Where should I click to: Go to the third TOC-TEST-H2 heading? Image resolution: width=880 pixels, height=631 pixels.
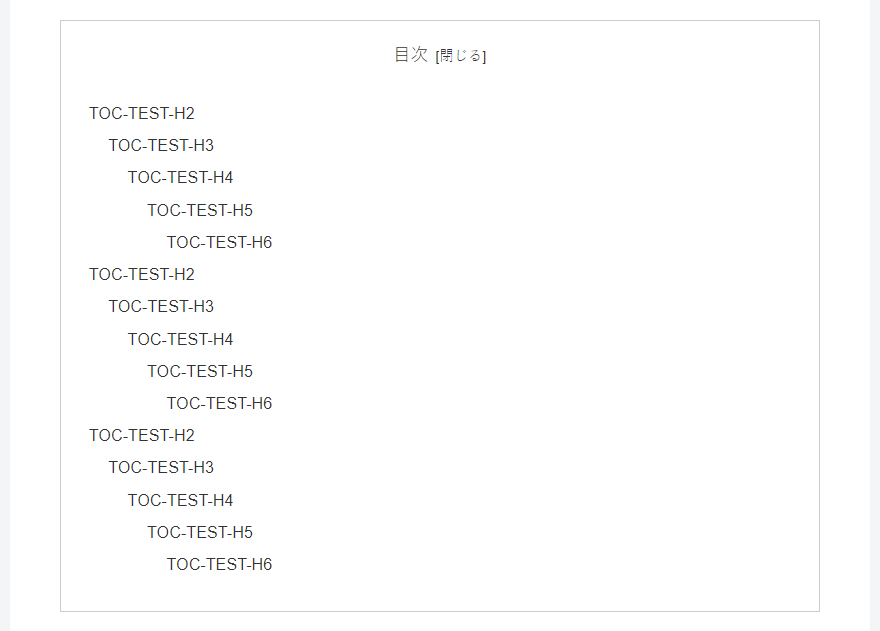(x=142, y=435)
